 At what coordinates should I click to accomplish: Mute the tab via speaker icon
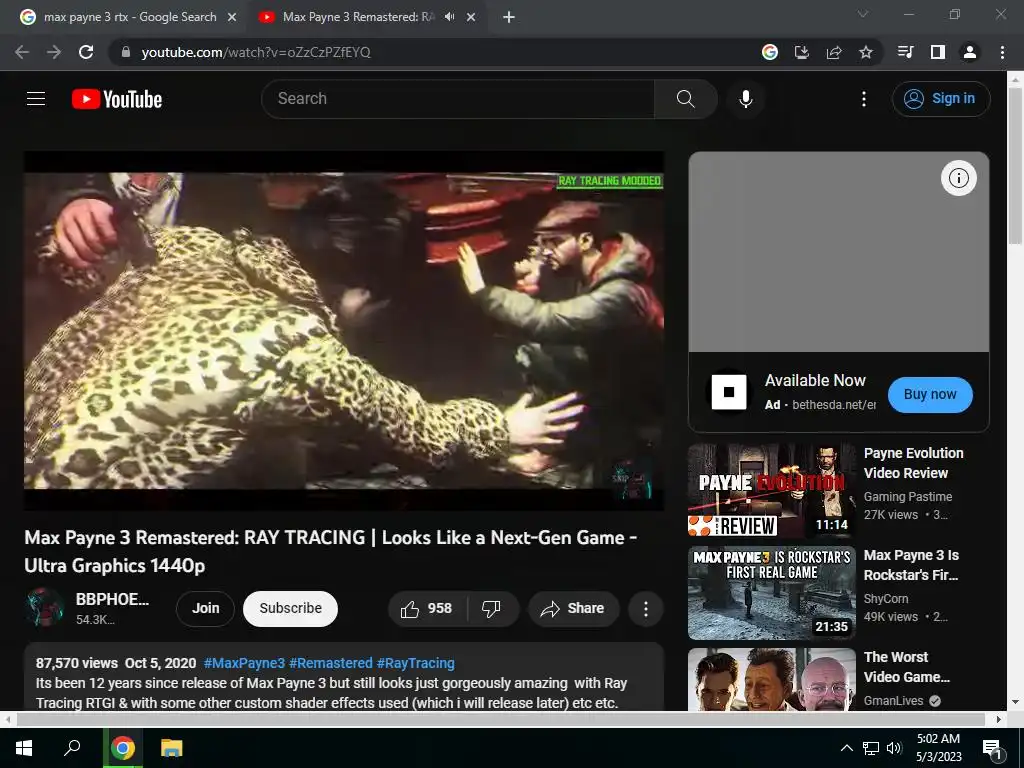(449, 17)
